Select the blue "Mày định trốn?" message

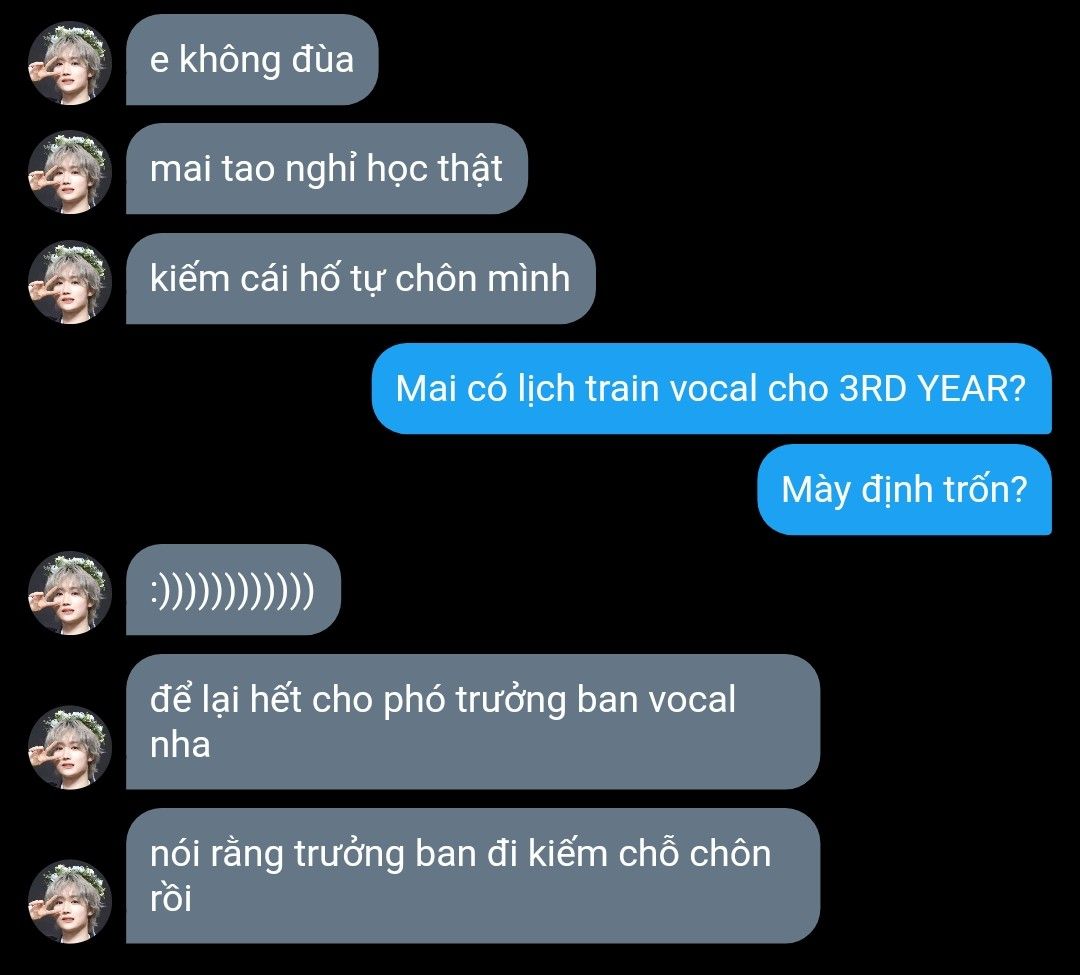point(904,490)
